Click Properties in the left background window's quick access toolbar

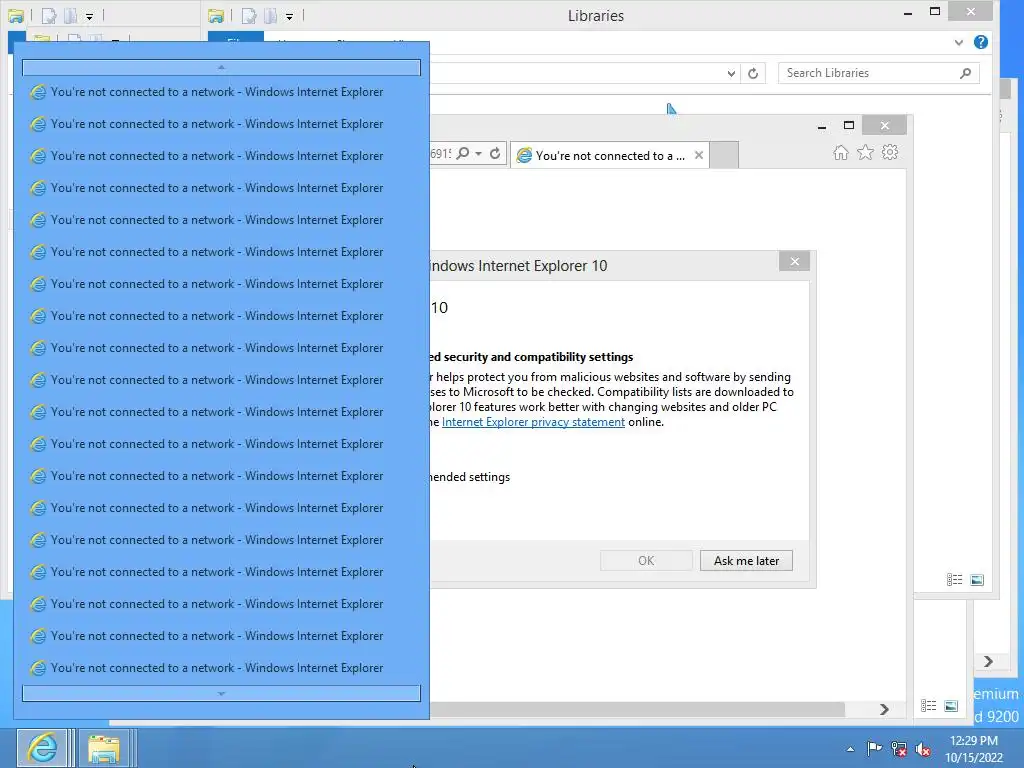pos(49,15)
